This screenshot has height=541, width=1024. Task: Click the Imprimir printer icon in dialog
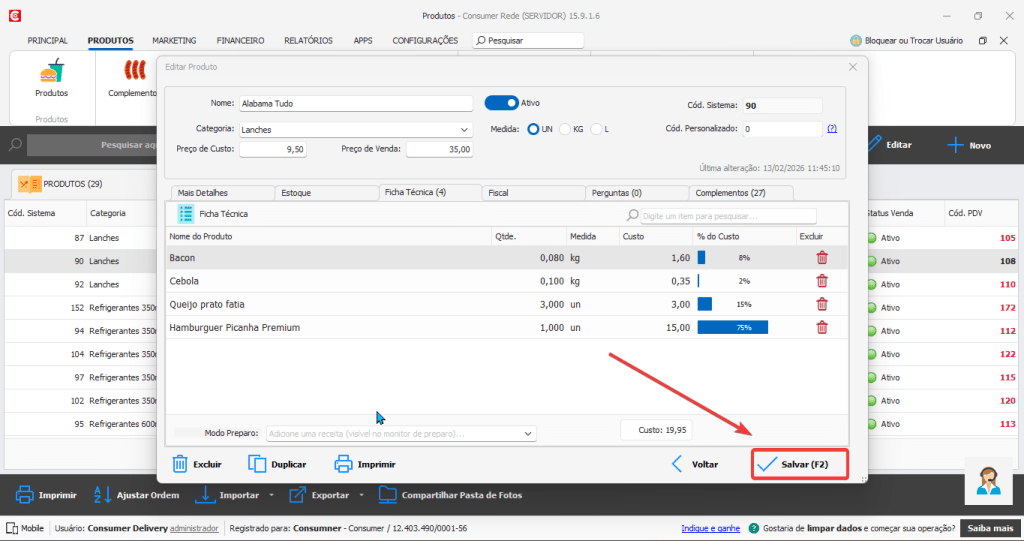tap(343, 464)
